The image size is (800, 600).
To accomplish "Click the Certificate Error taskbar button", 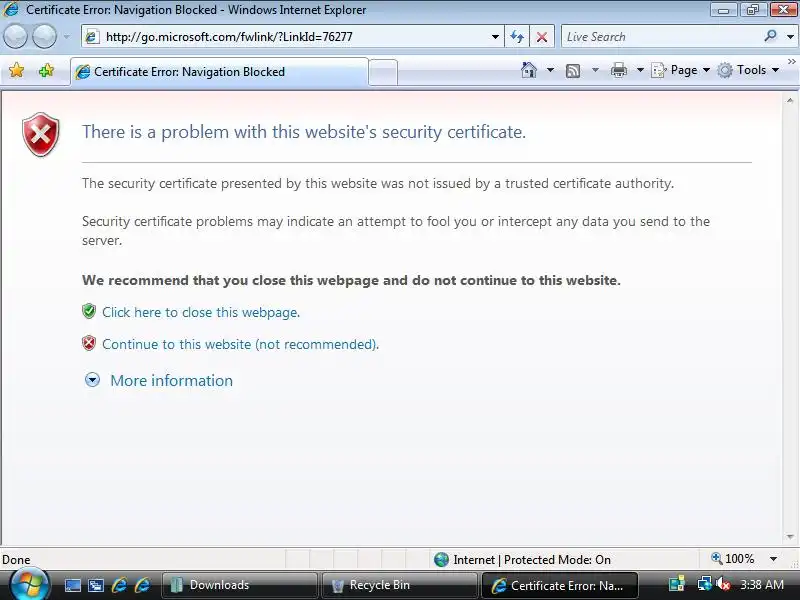I will (560, 585).
